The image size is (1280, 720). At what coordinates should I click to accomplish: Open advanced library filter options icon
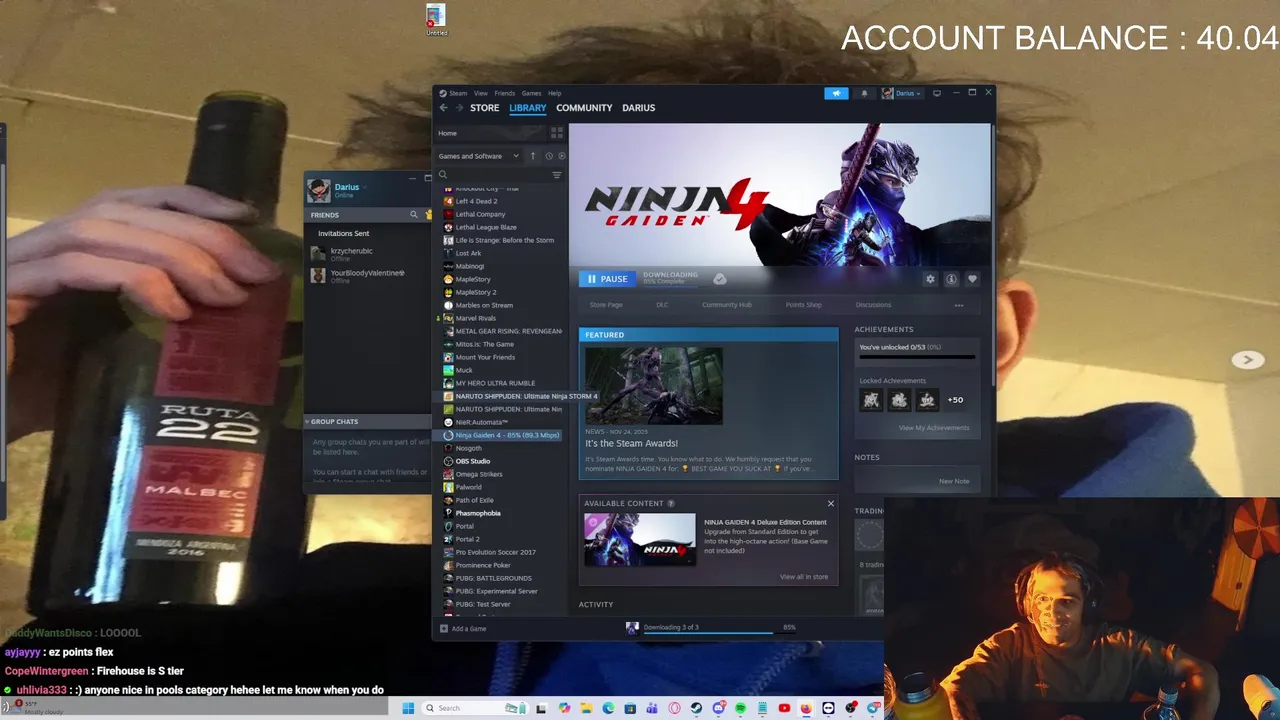coord(557,175)
